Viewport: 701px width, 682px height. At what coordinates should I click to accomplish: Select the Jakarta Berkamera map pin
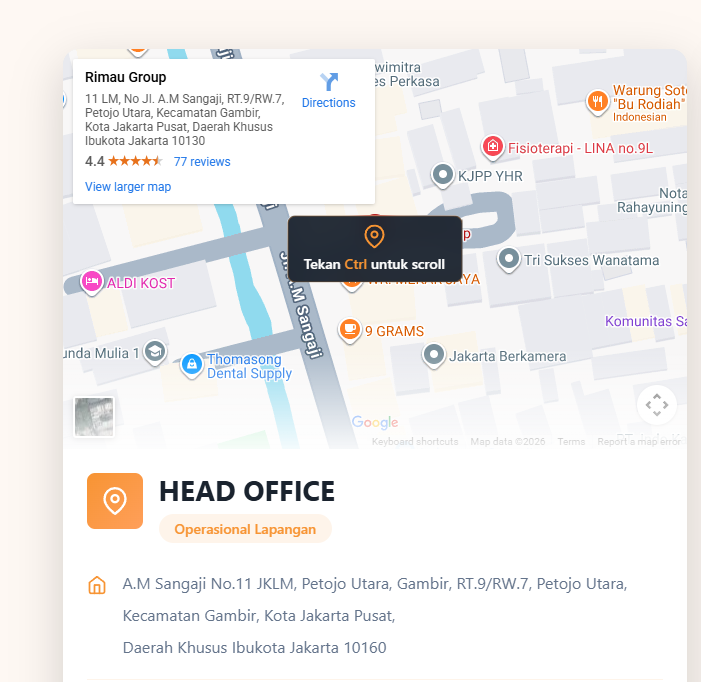click(x=434, y=354)
